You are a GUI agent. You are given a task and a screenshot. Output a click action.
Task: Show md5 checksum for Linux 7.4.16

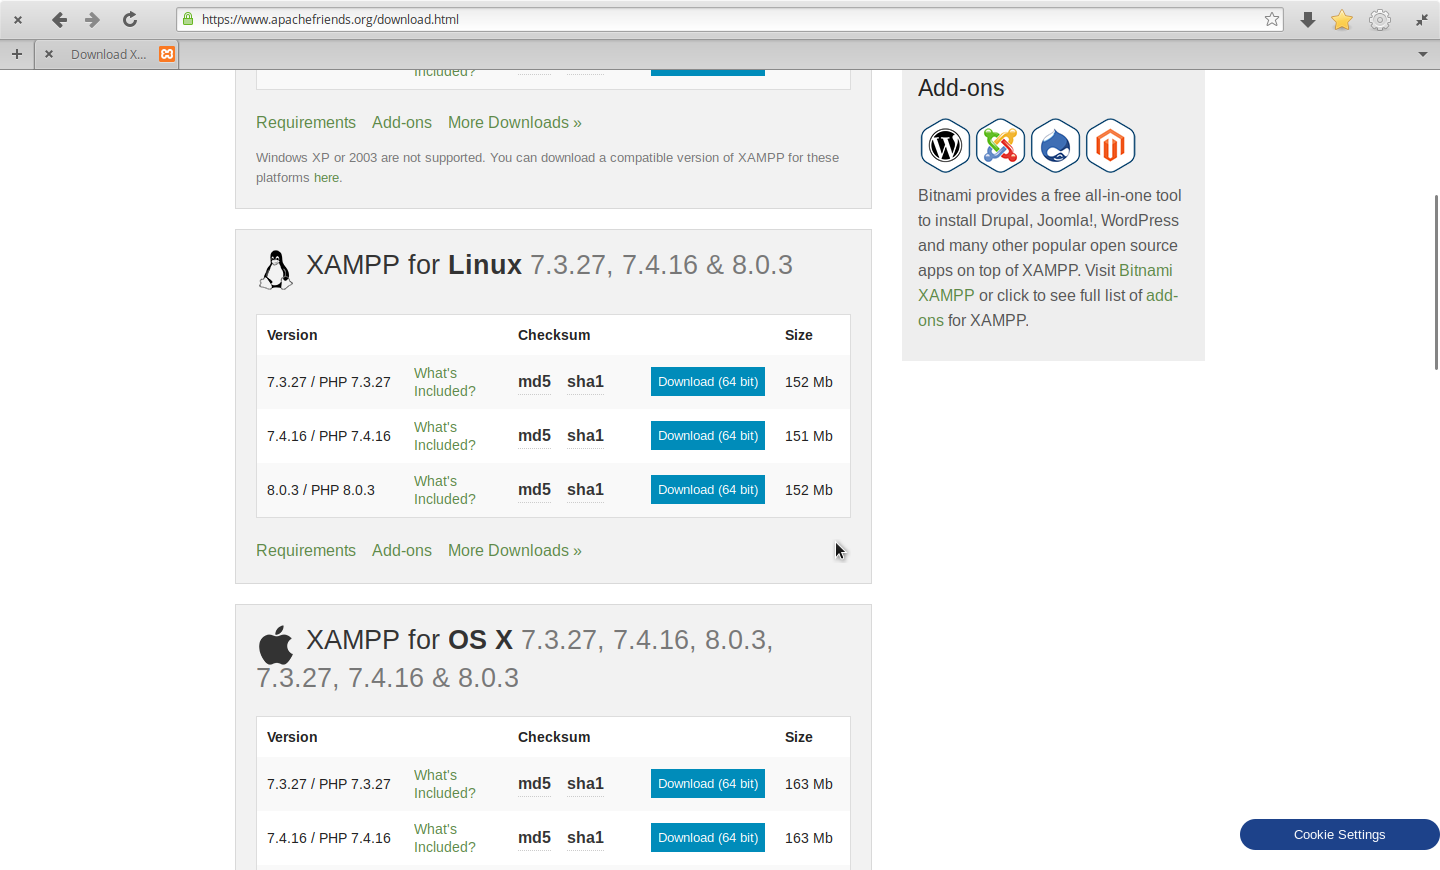coord(534,436)
